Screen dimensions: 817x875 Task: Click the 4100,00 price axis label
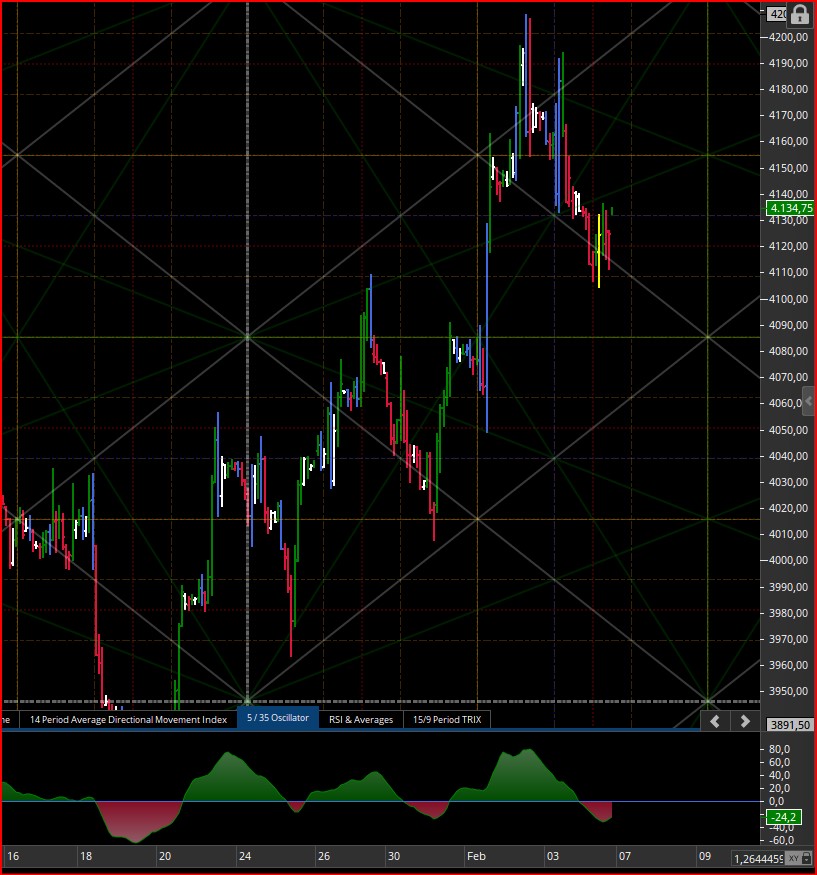(x=788, y=299)
